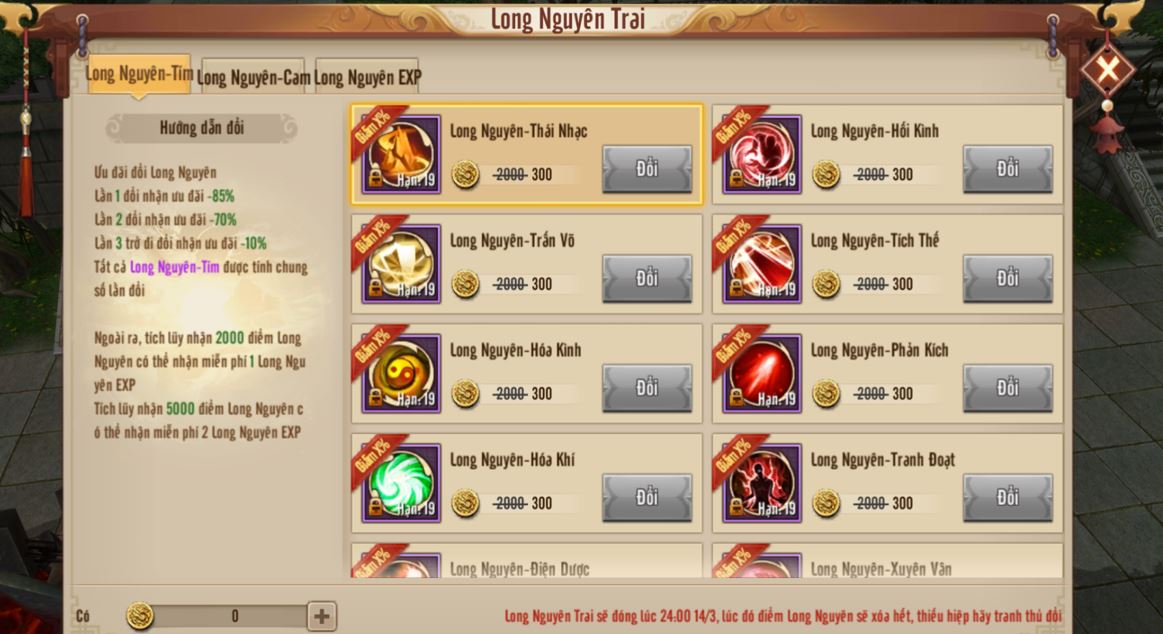The height and width of the screenshot is (634, 1163).
Task: Exchange Long Nguyên-Thái Nhạc with Đổi button
Action: point(647,169)
